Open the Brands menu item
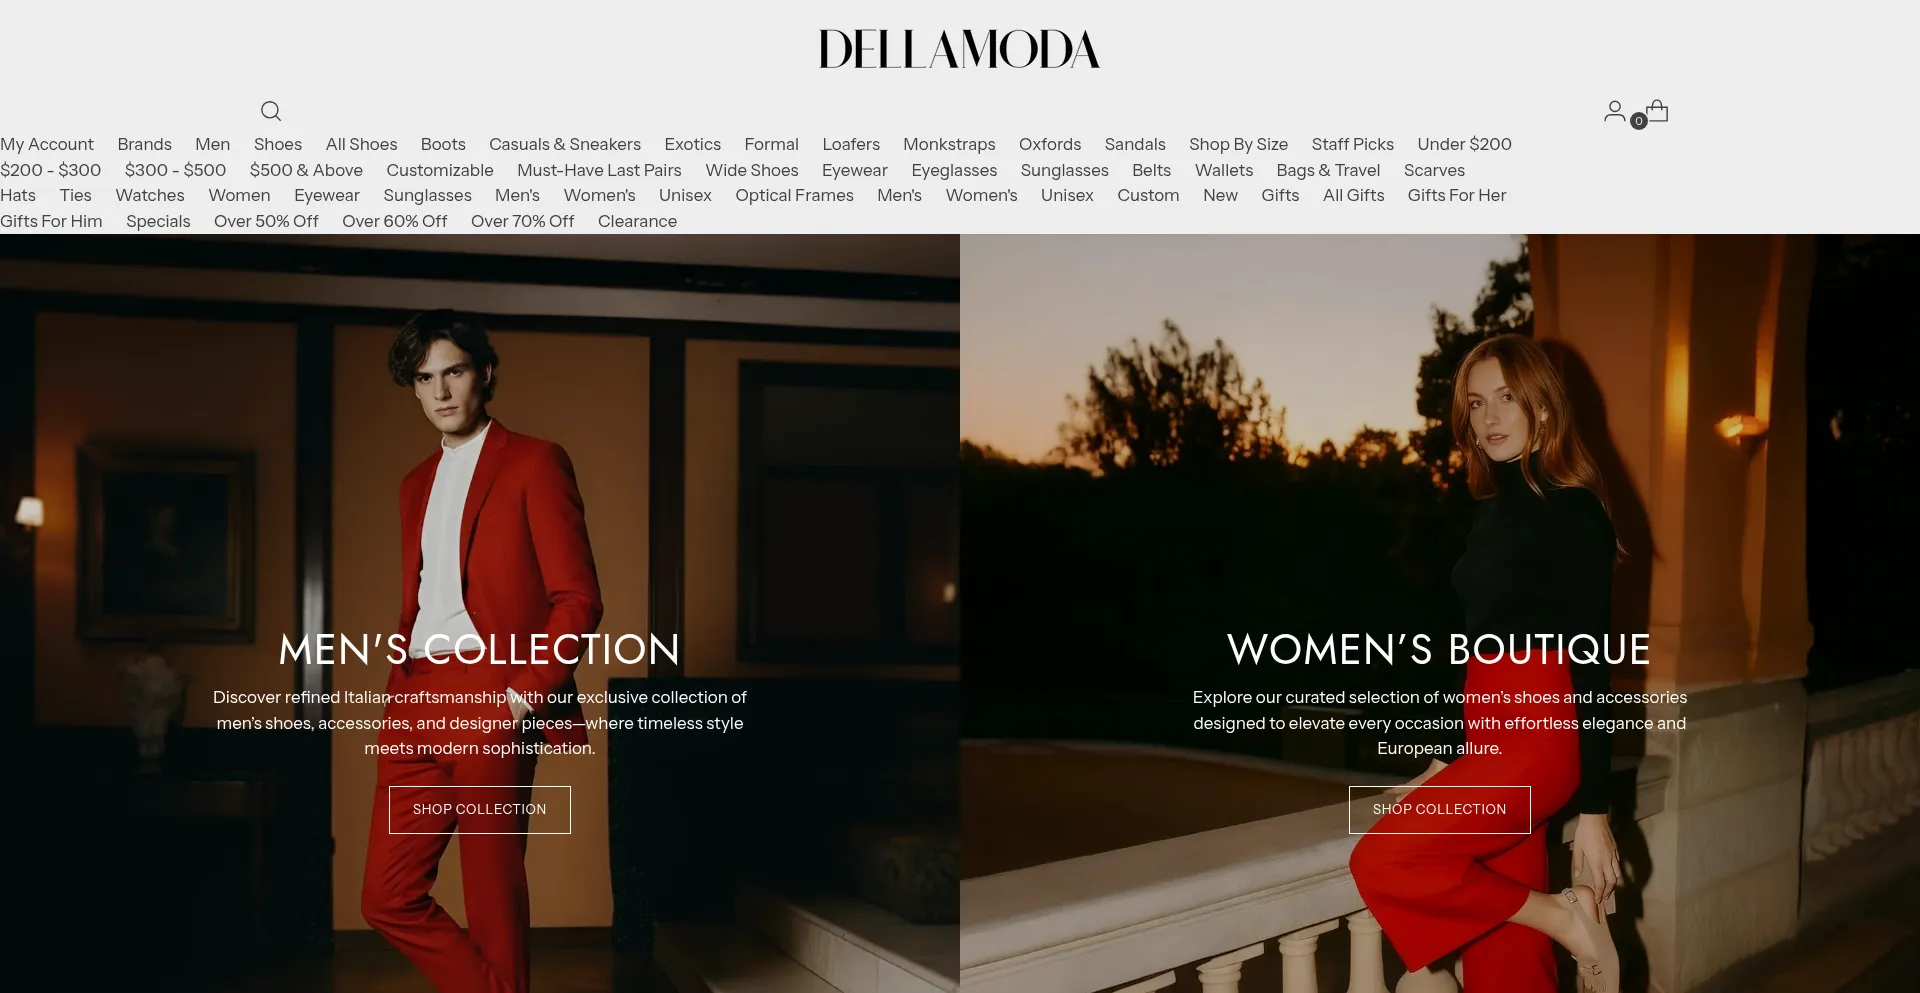Screen dimensions: 1920x993 144,144
